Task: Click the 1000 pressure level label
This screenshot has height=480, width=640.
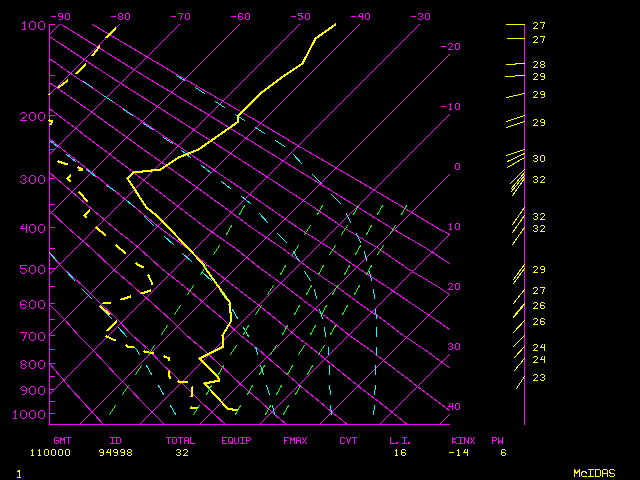Action: (31, 414)
